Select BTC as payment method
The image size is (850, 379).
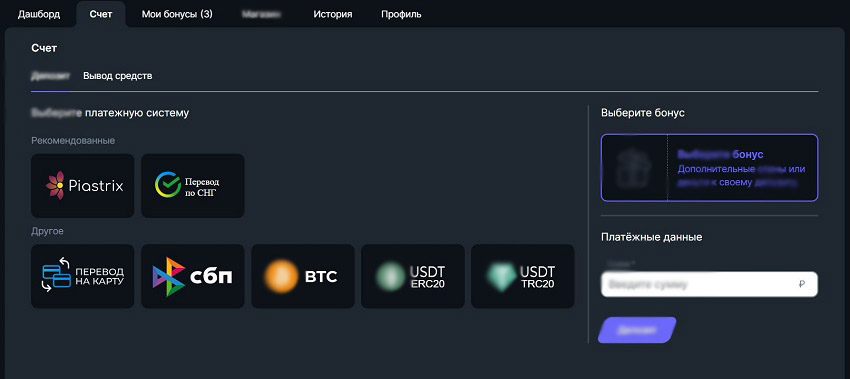302,276
